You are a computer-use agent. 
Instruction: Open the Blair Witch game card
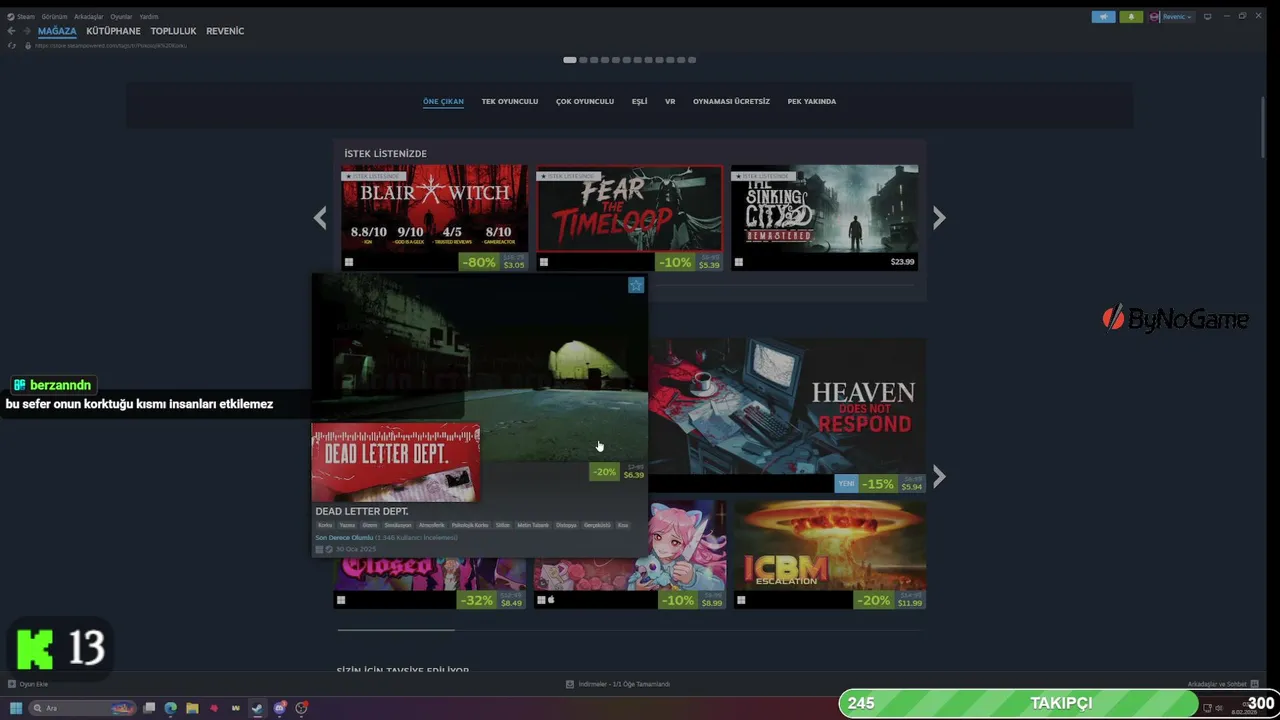[434, 217]
